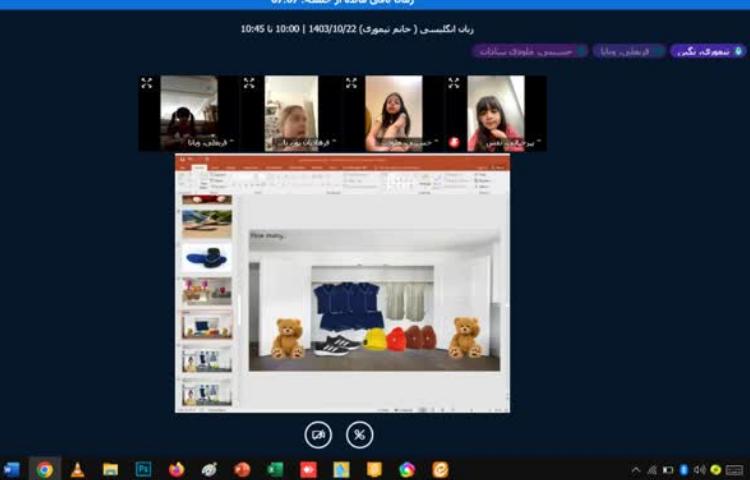Screen dimensions: 750x480
Task: Open VLC media player from the taskbar
Action: coord(77,469)
